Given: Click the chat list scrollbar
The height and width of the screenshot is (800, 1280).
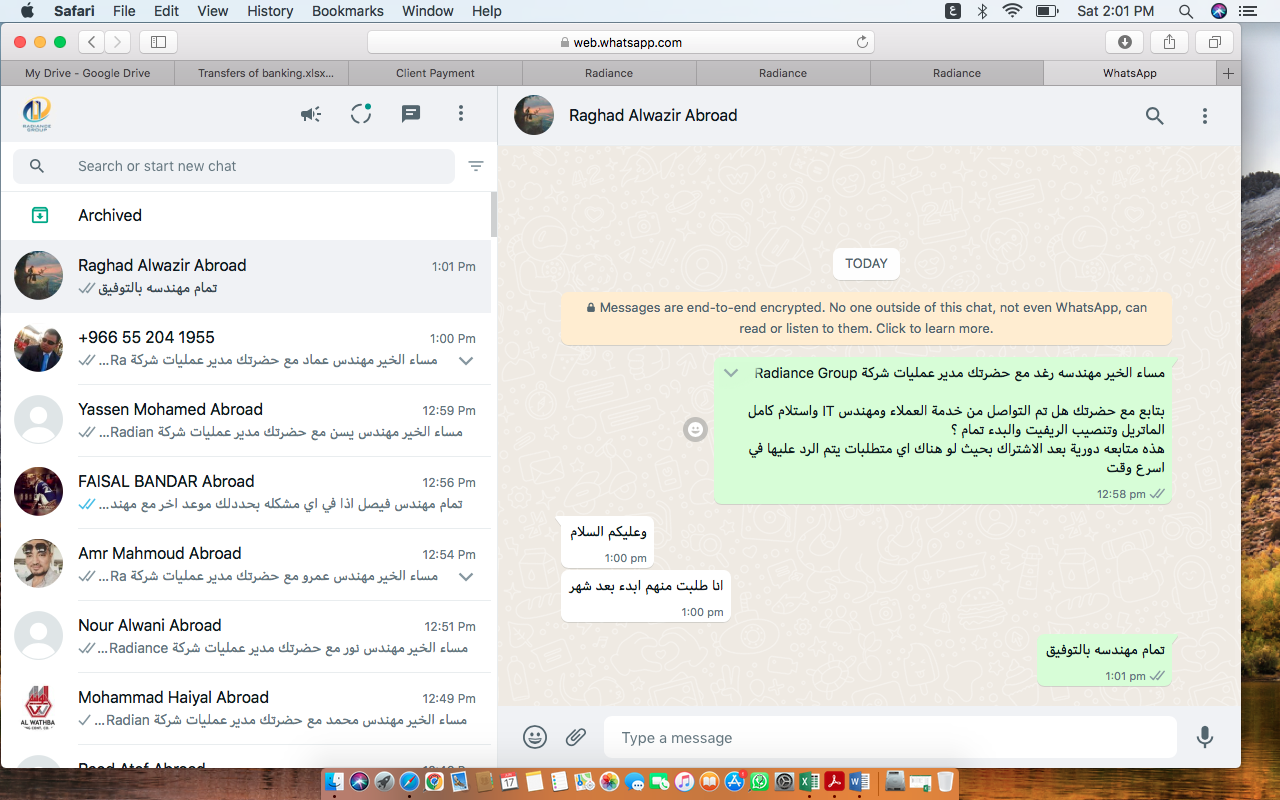Looking at the screenshot, I should [493, 214].
